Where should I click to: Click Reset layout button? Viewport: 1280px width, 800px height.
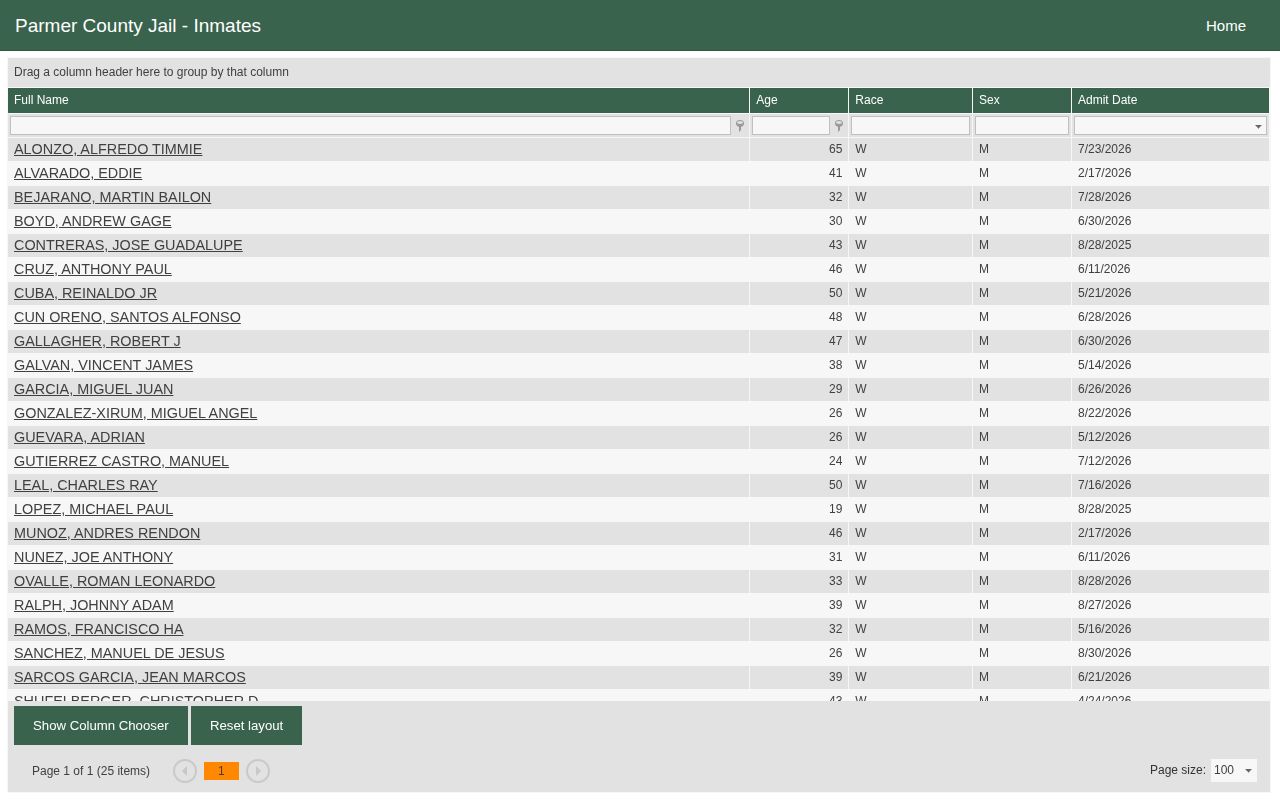pyautogui.click(x=246, y=726)
